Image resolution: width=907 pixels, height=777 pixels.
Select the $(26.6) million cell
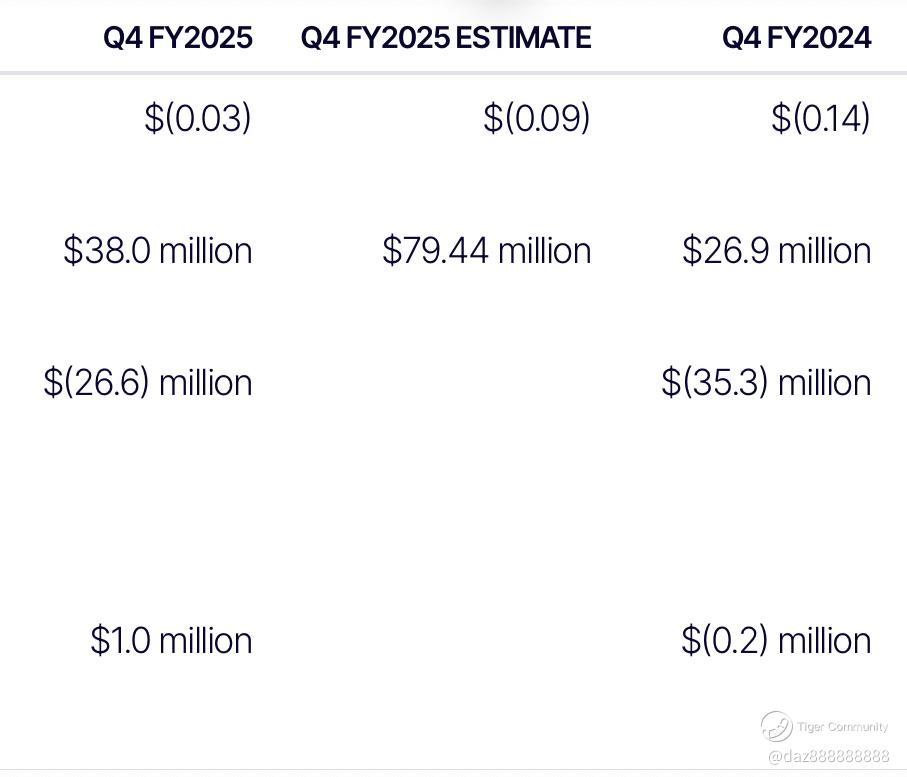pos(148,382)
